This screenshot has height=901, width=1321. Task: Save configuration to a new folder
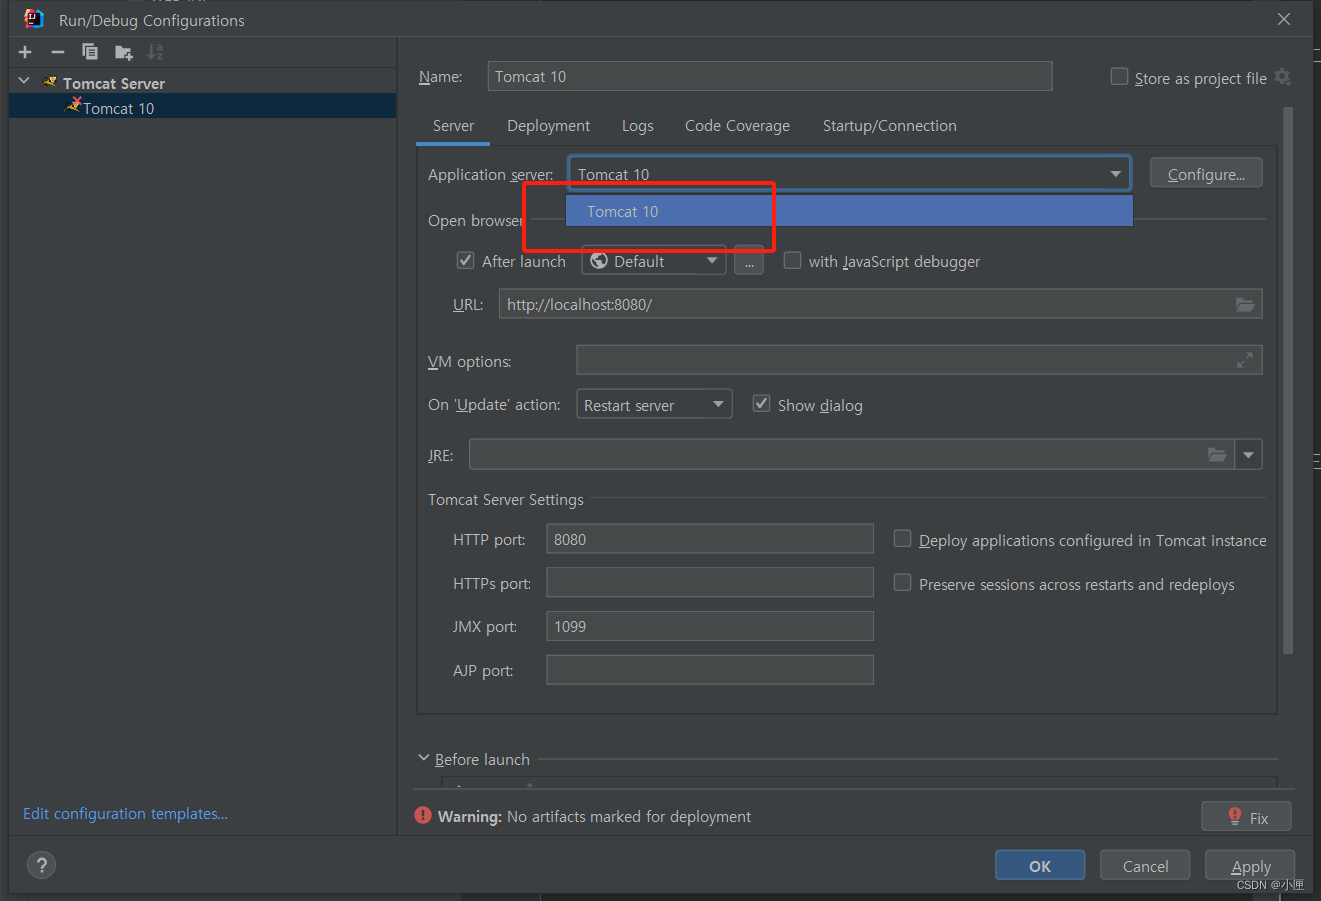pos(123,52)
